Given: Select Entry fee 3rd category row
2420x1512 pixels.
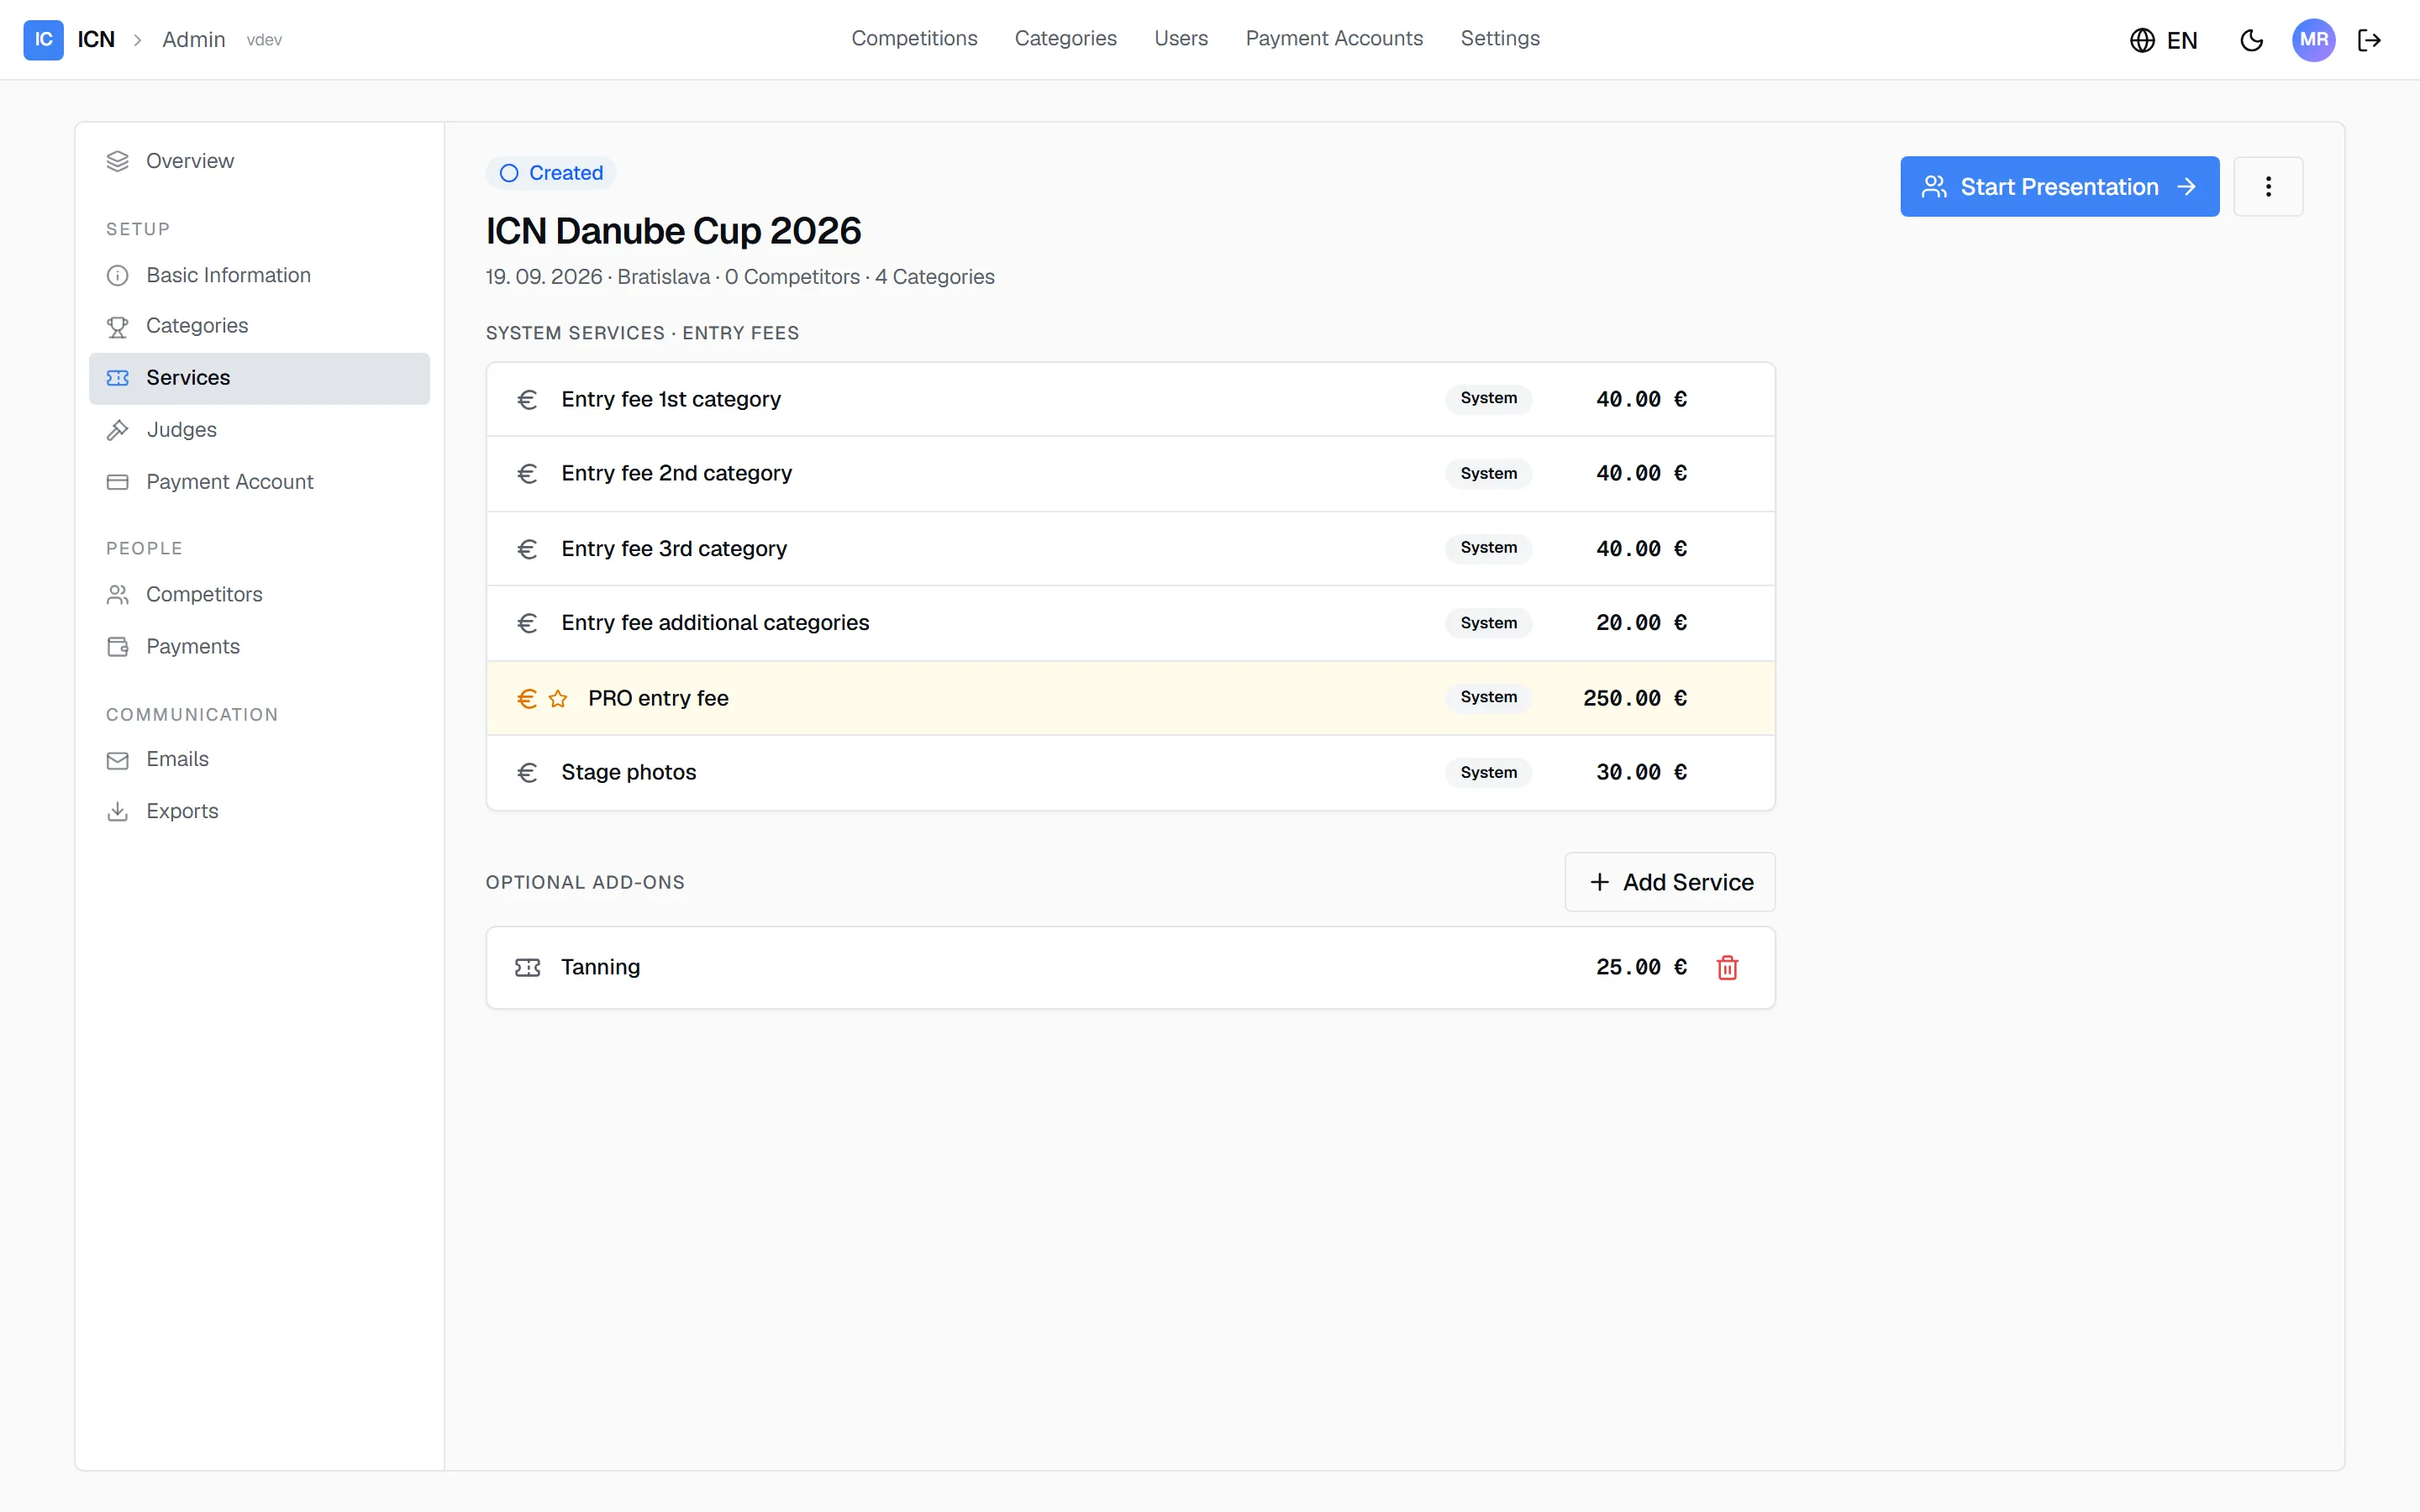Looking at the screenshot, I should click(x=1130, y=548).
